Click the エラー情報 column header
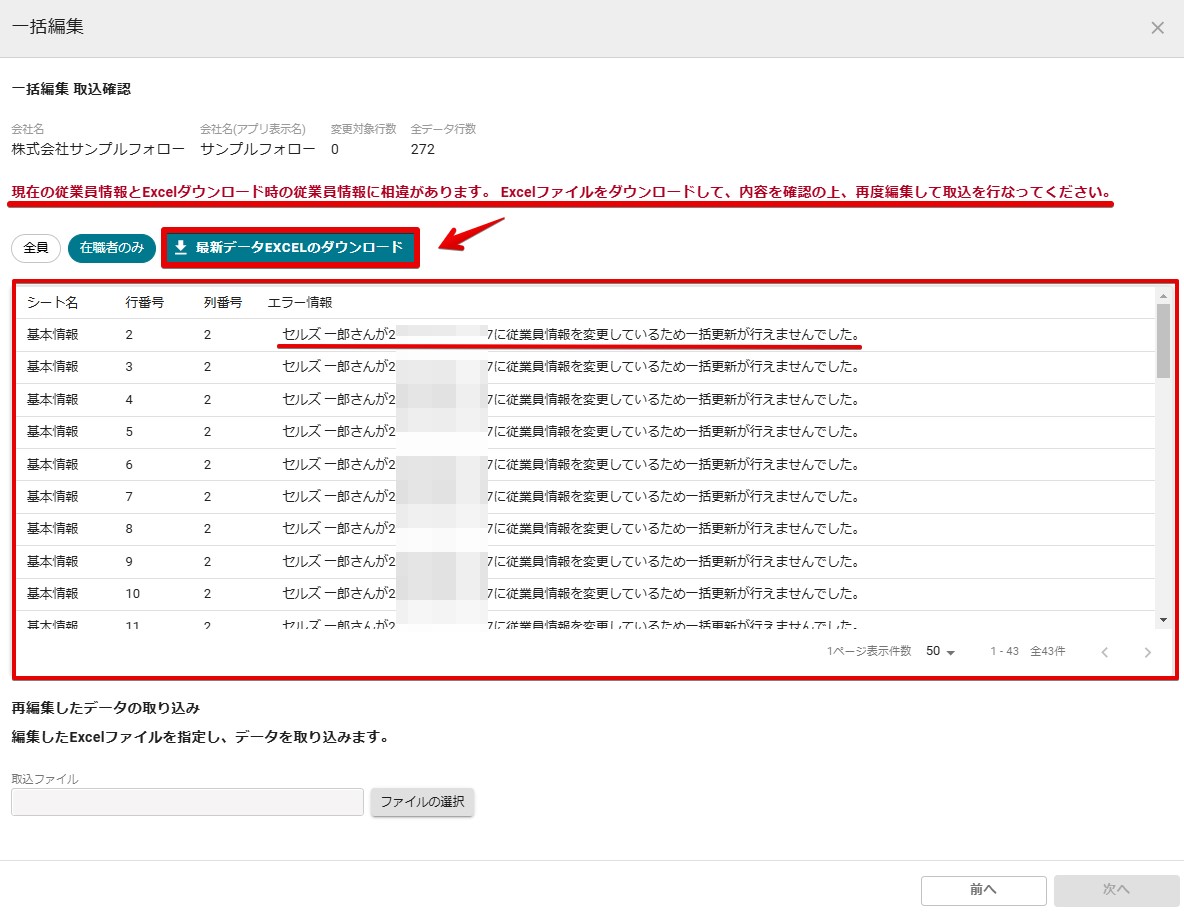This screenshot has width=1184, height=912. [x=297, y=302]
